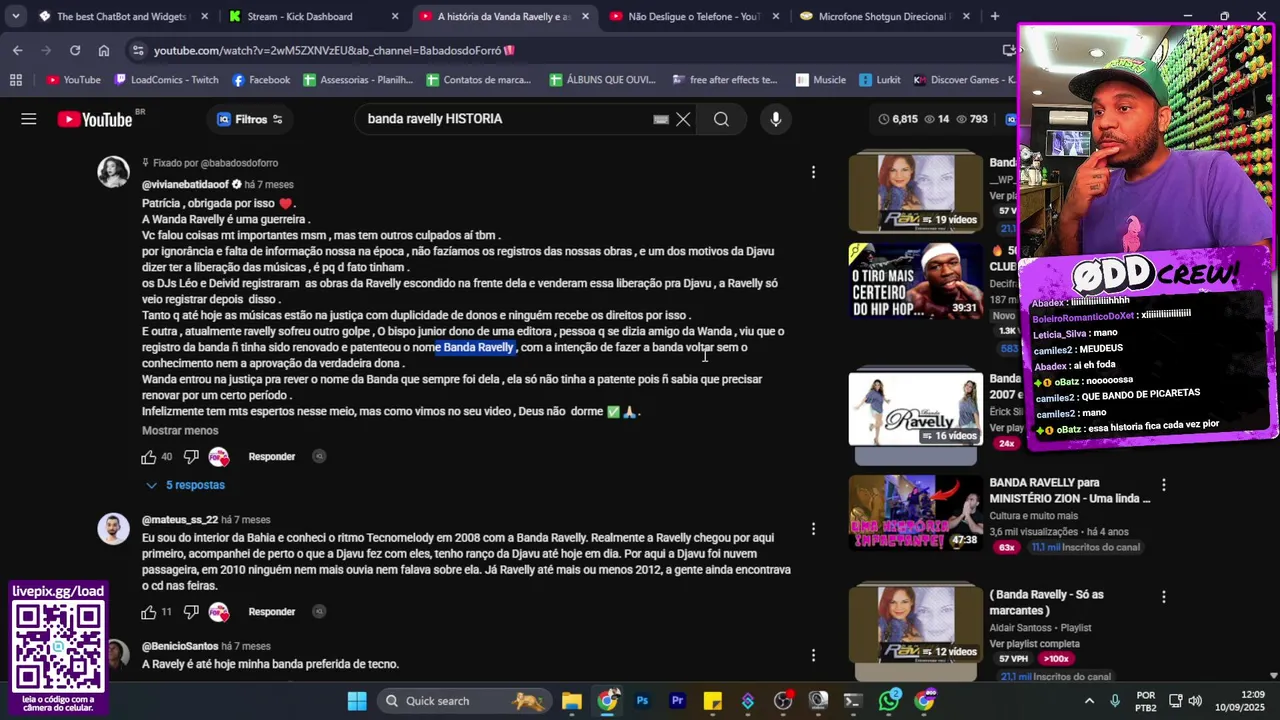The image size is (1280, 720).
Task: Open Contatos de marca... bookmark
Action: (x=479, y=80)
